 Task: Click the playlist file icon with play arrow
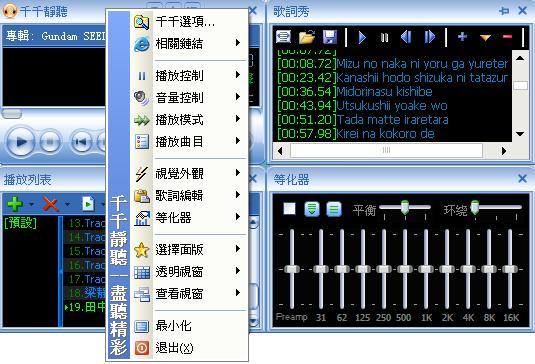88,204
